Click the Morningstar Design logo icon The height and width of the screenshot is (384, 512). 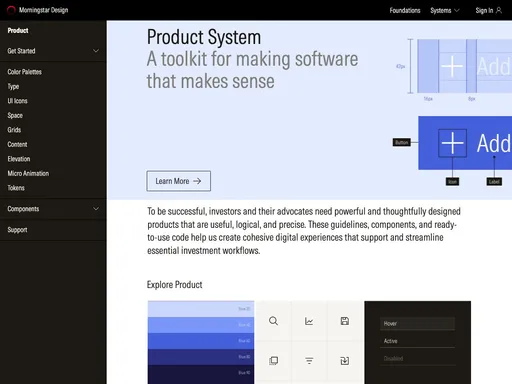pos(11,10)
